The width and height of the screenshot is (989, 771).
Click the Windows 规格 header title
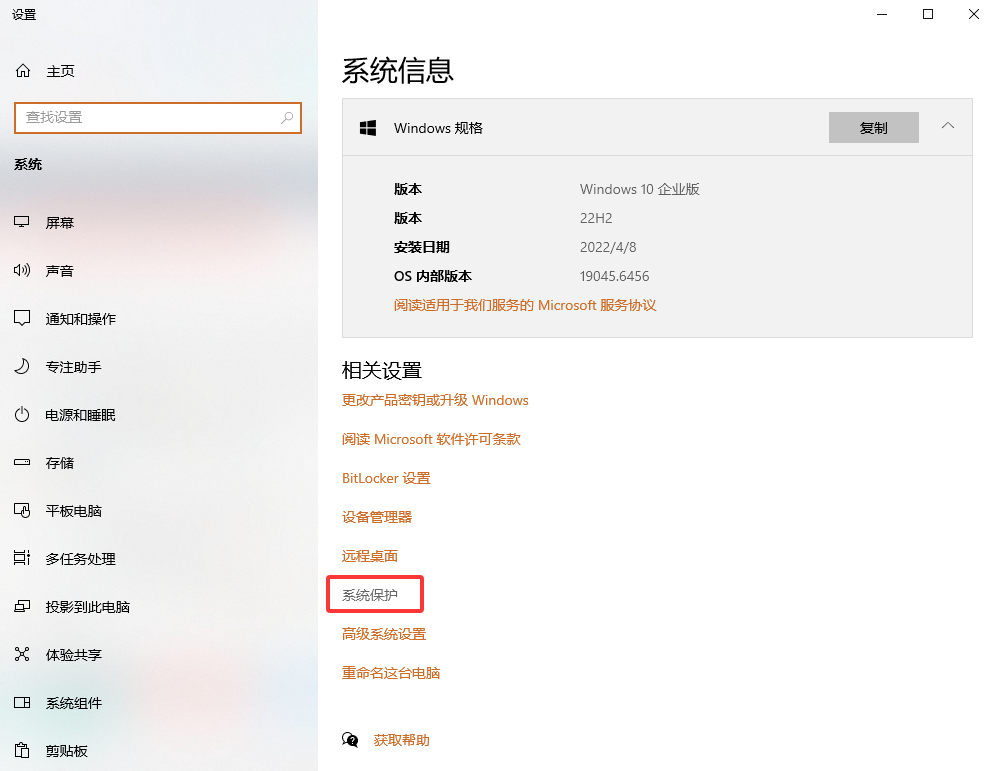(x=438, y=128)
